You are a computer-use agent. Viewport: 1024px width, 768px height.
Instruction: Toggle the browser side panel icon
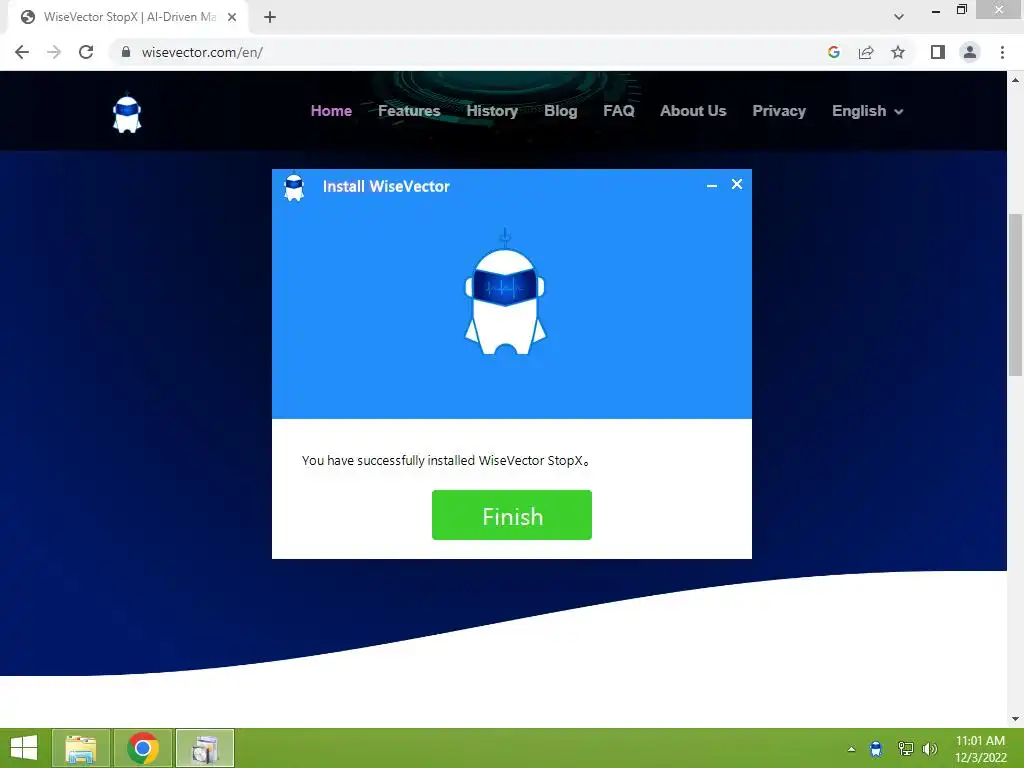938,52
